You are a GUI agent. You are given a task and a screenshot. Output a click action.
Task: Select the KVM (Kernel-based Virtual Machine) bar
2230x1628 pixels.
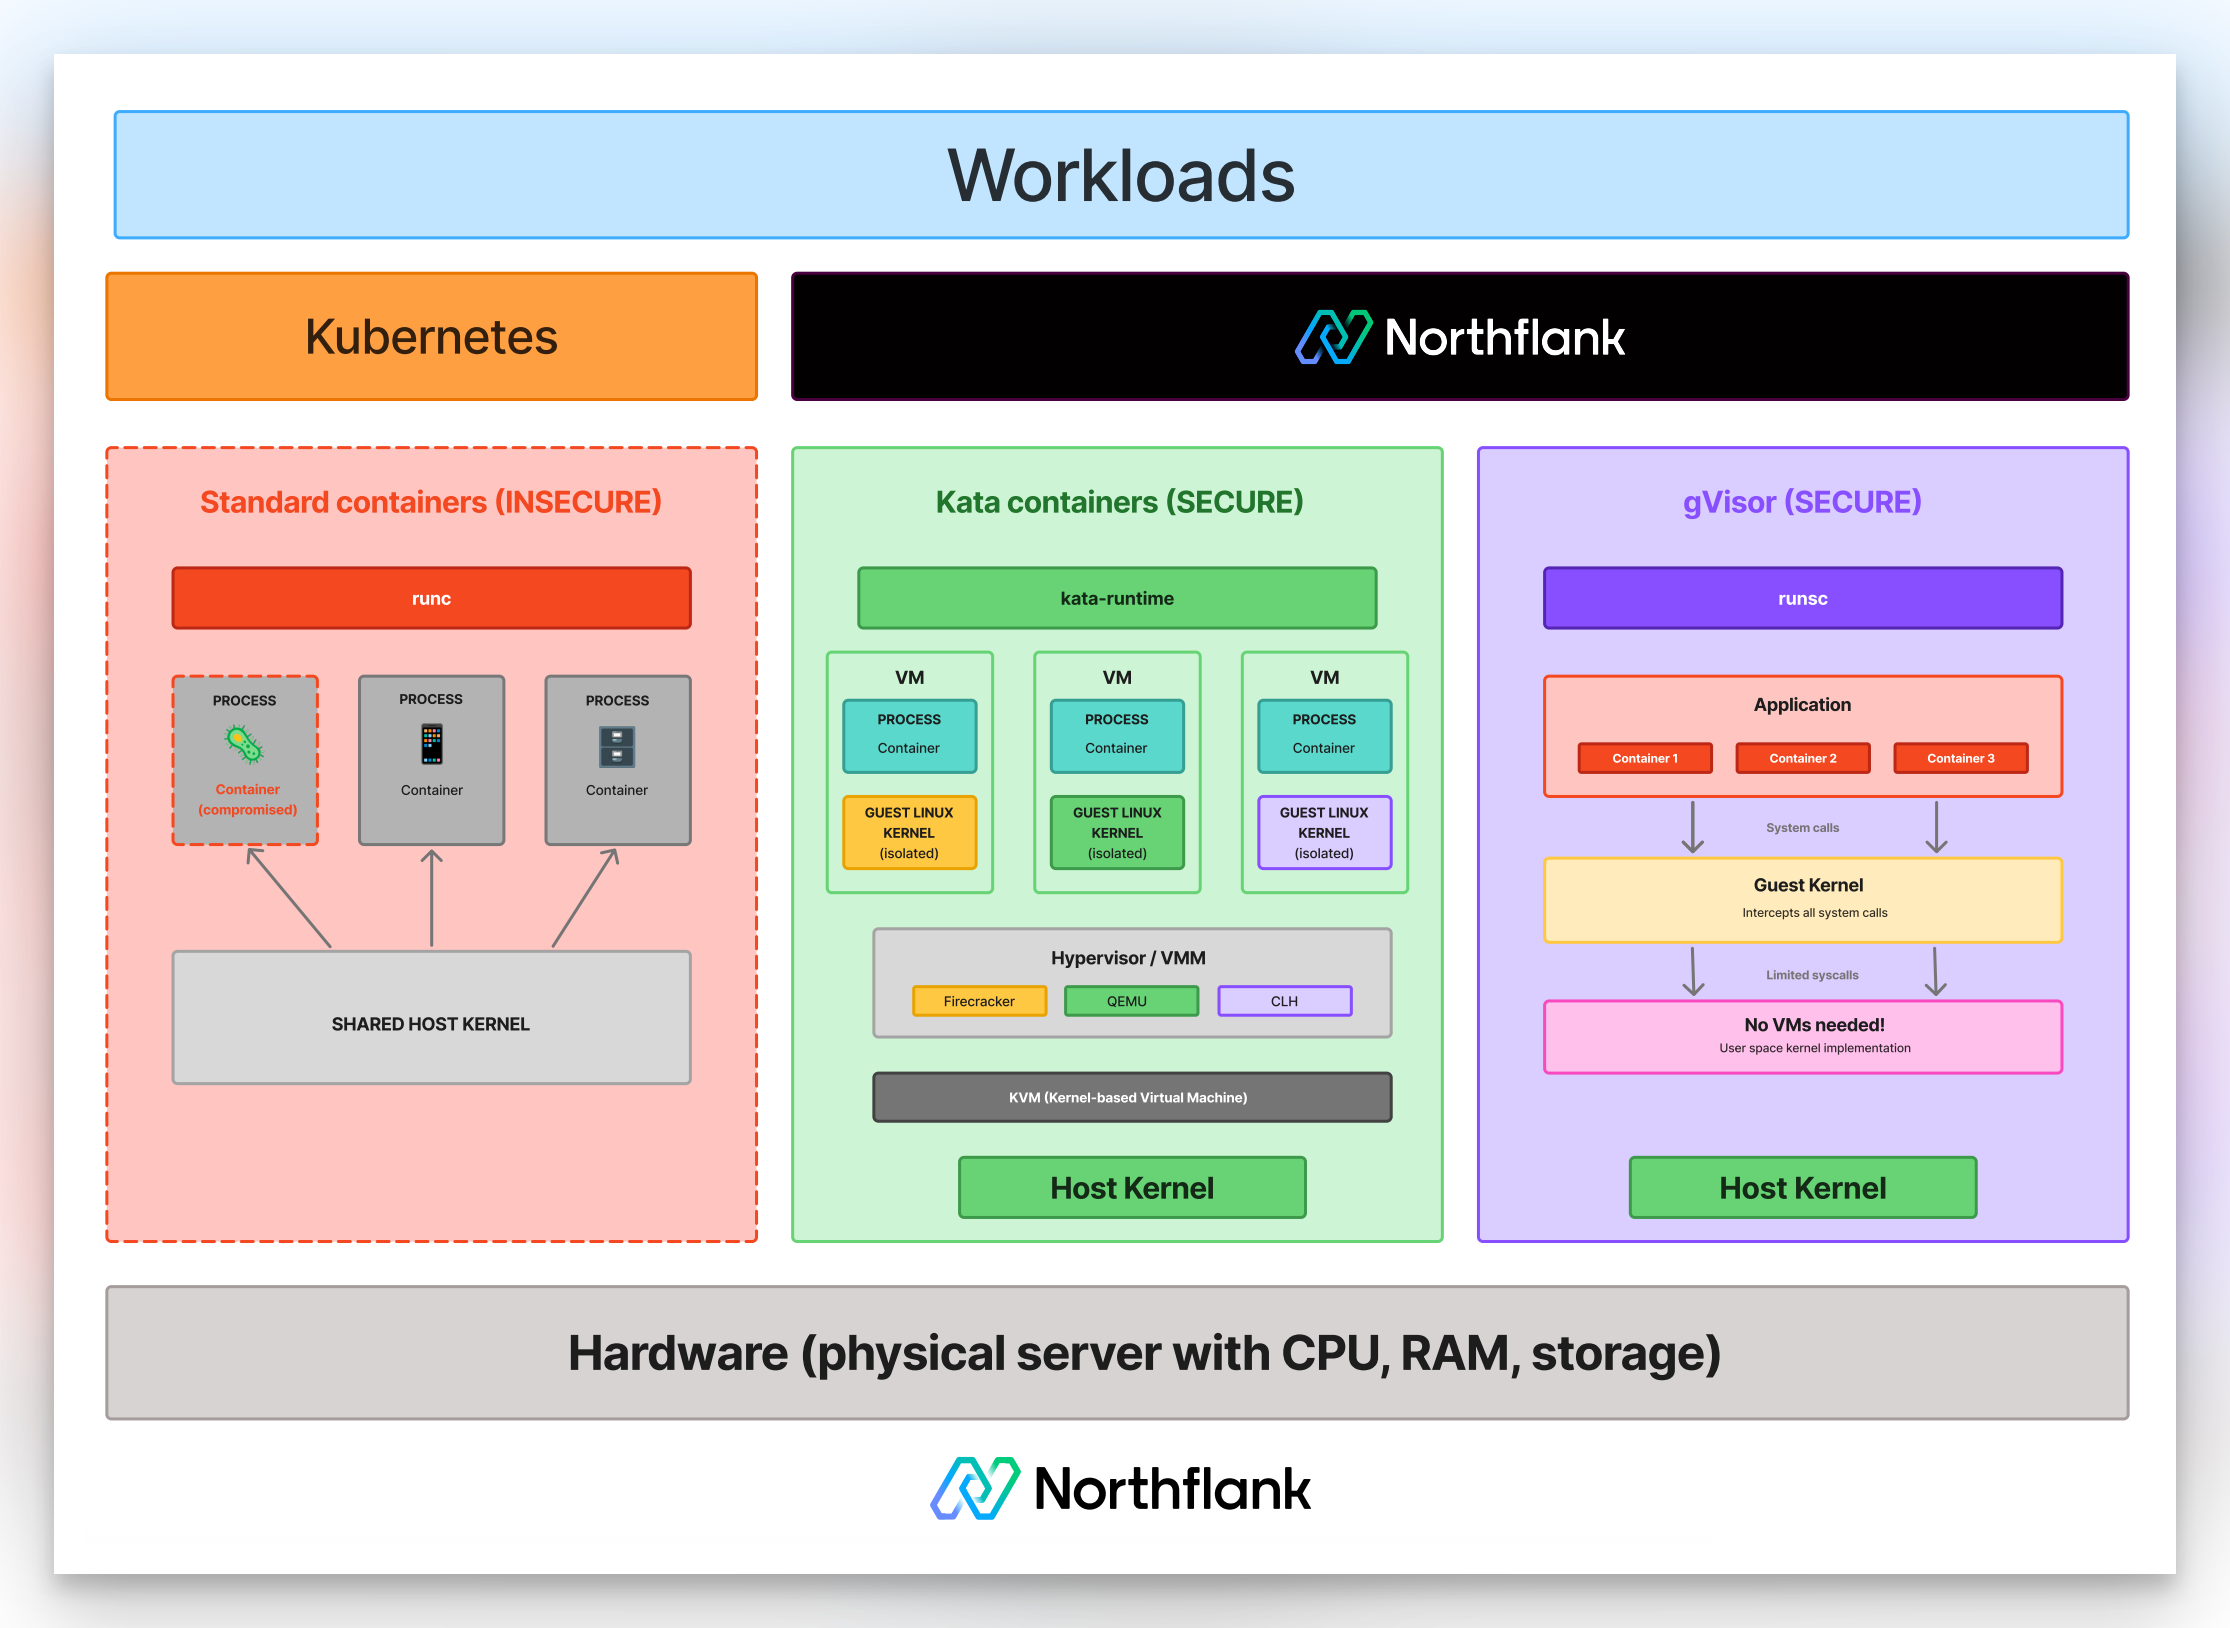[x=1132, y=1097]
